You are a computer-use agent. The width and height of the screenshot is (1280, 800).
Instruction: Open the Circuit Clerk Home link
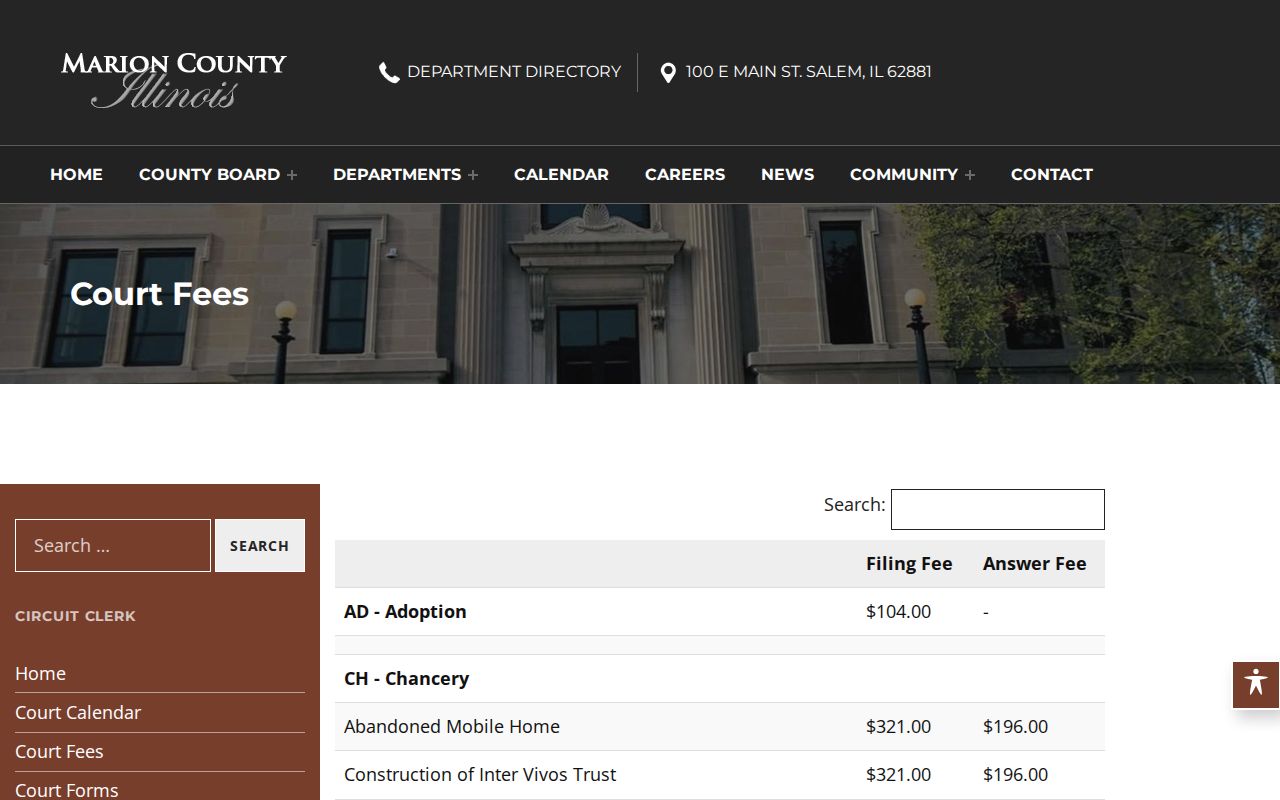pyautogui.click(x=40, y=674)
